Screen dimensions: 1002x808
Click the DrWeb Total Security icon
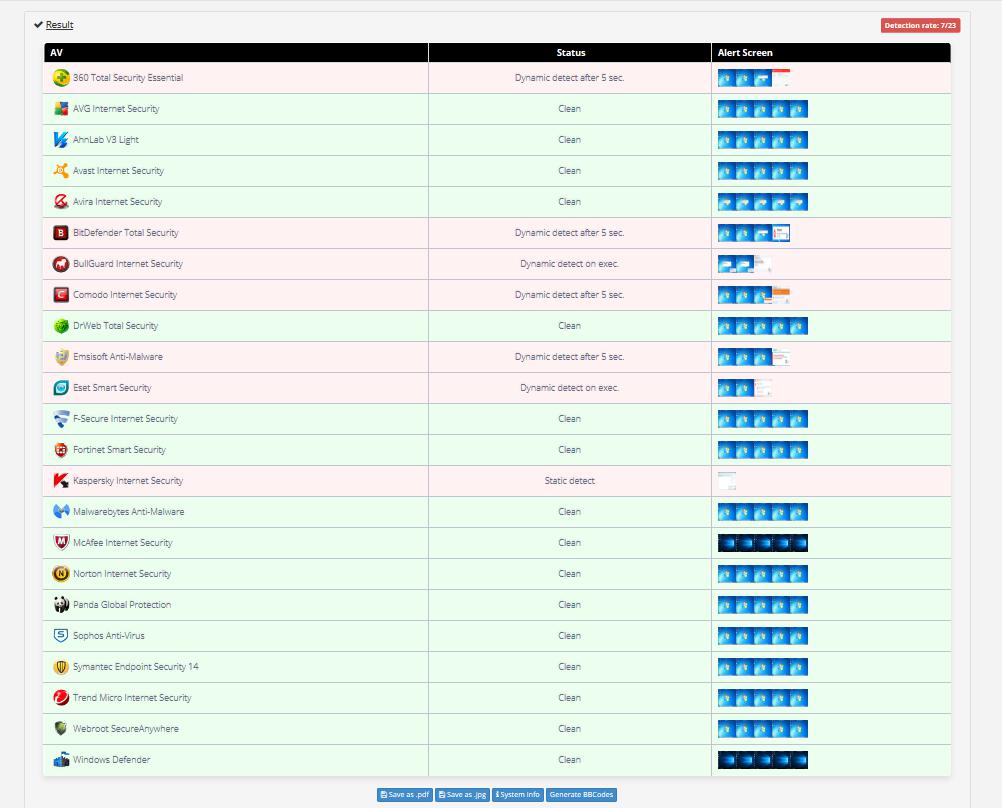[x=61, y=325]
